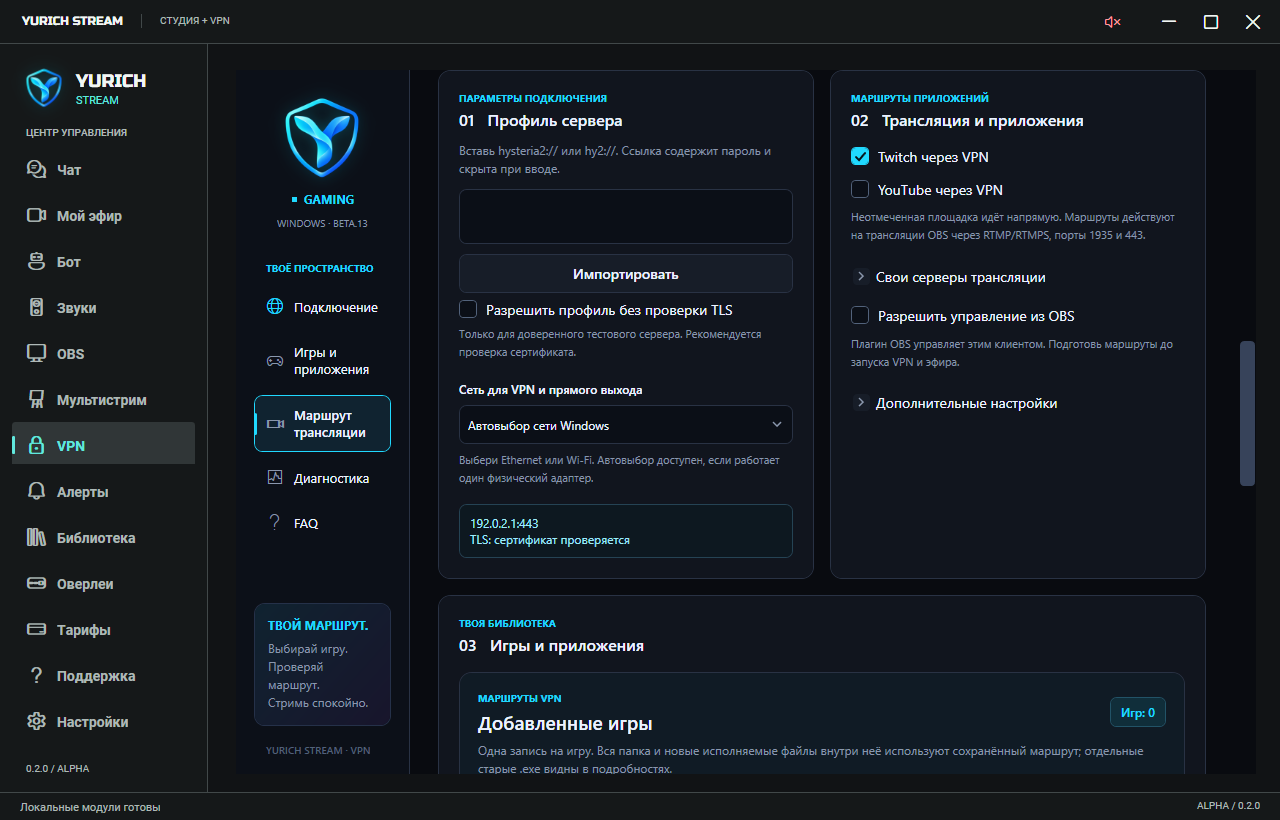This screenshot has width=1280, height=820.
Task: Click the Библиотека books icon
Action: 37,538
